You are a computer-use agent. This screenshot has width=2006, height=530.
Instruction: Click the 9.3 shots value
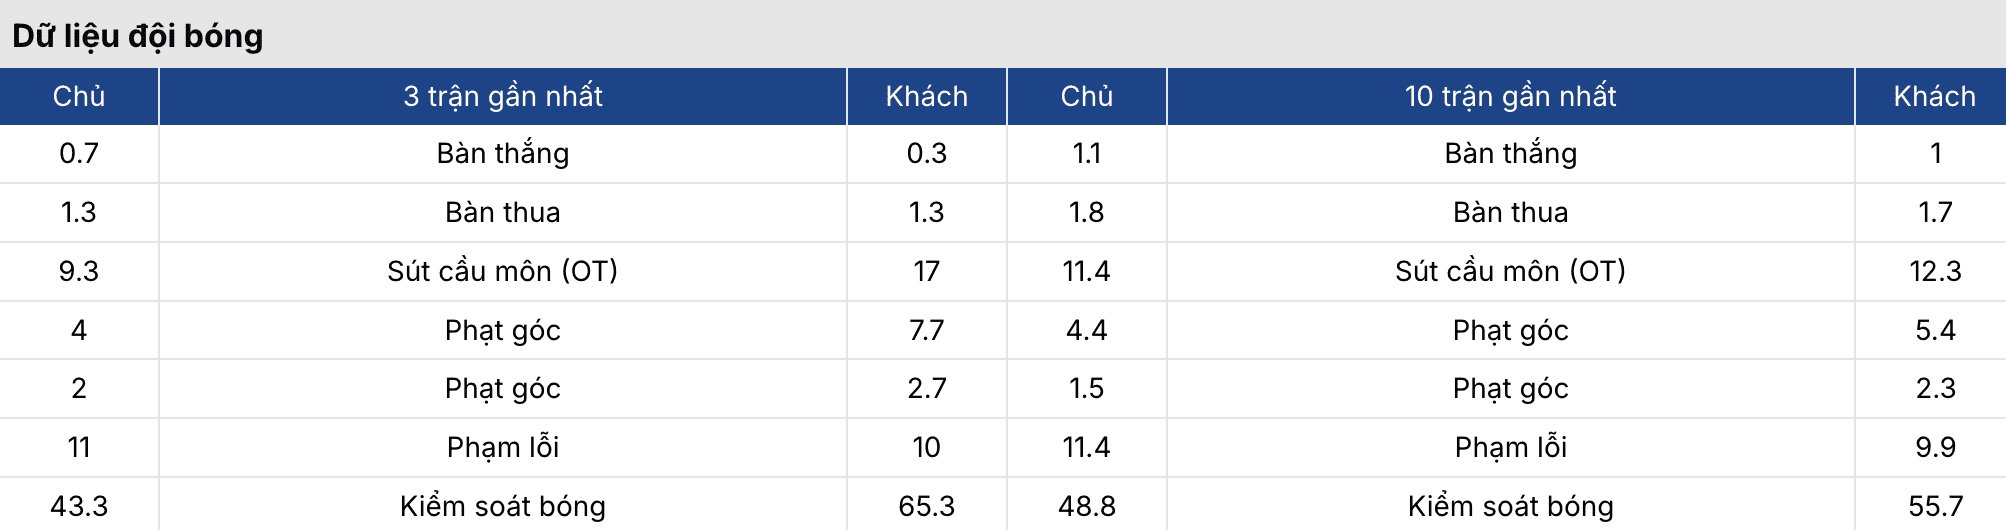click(79, 271)
